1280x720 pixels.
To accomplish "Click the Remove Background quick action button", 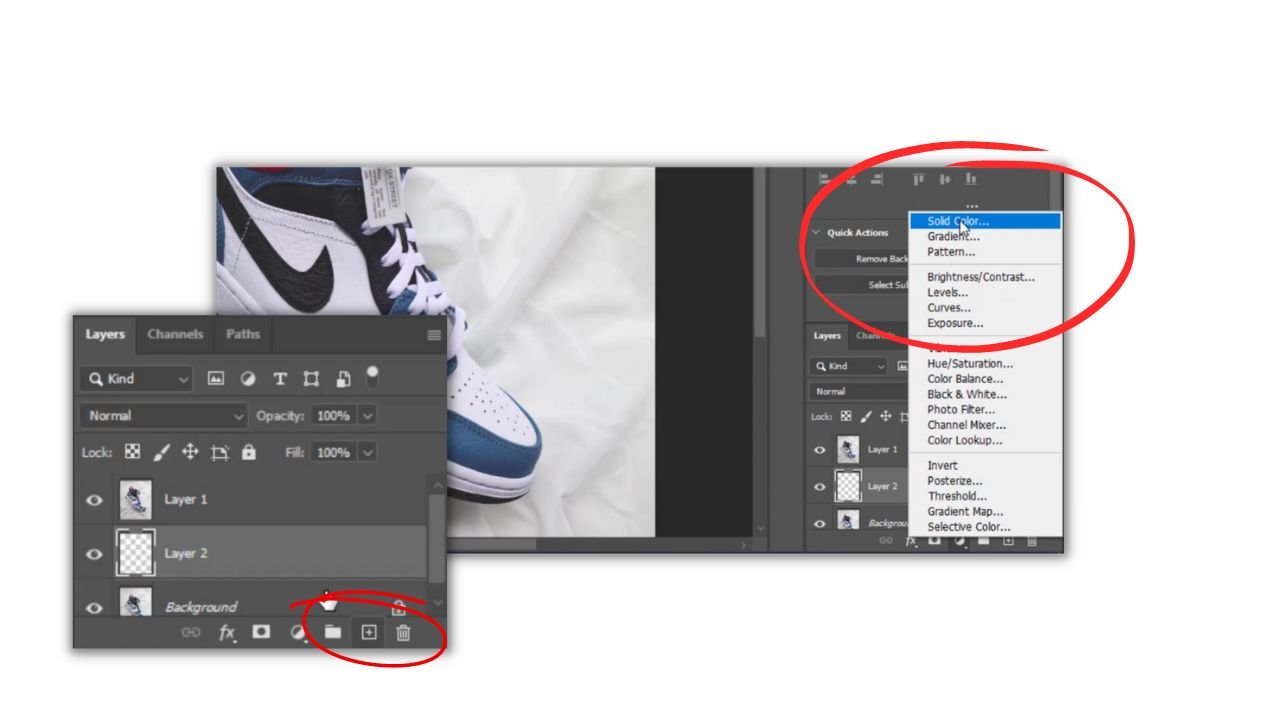I will coord(862,259).
